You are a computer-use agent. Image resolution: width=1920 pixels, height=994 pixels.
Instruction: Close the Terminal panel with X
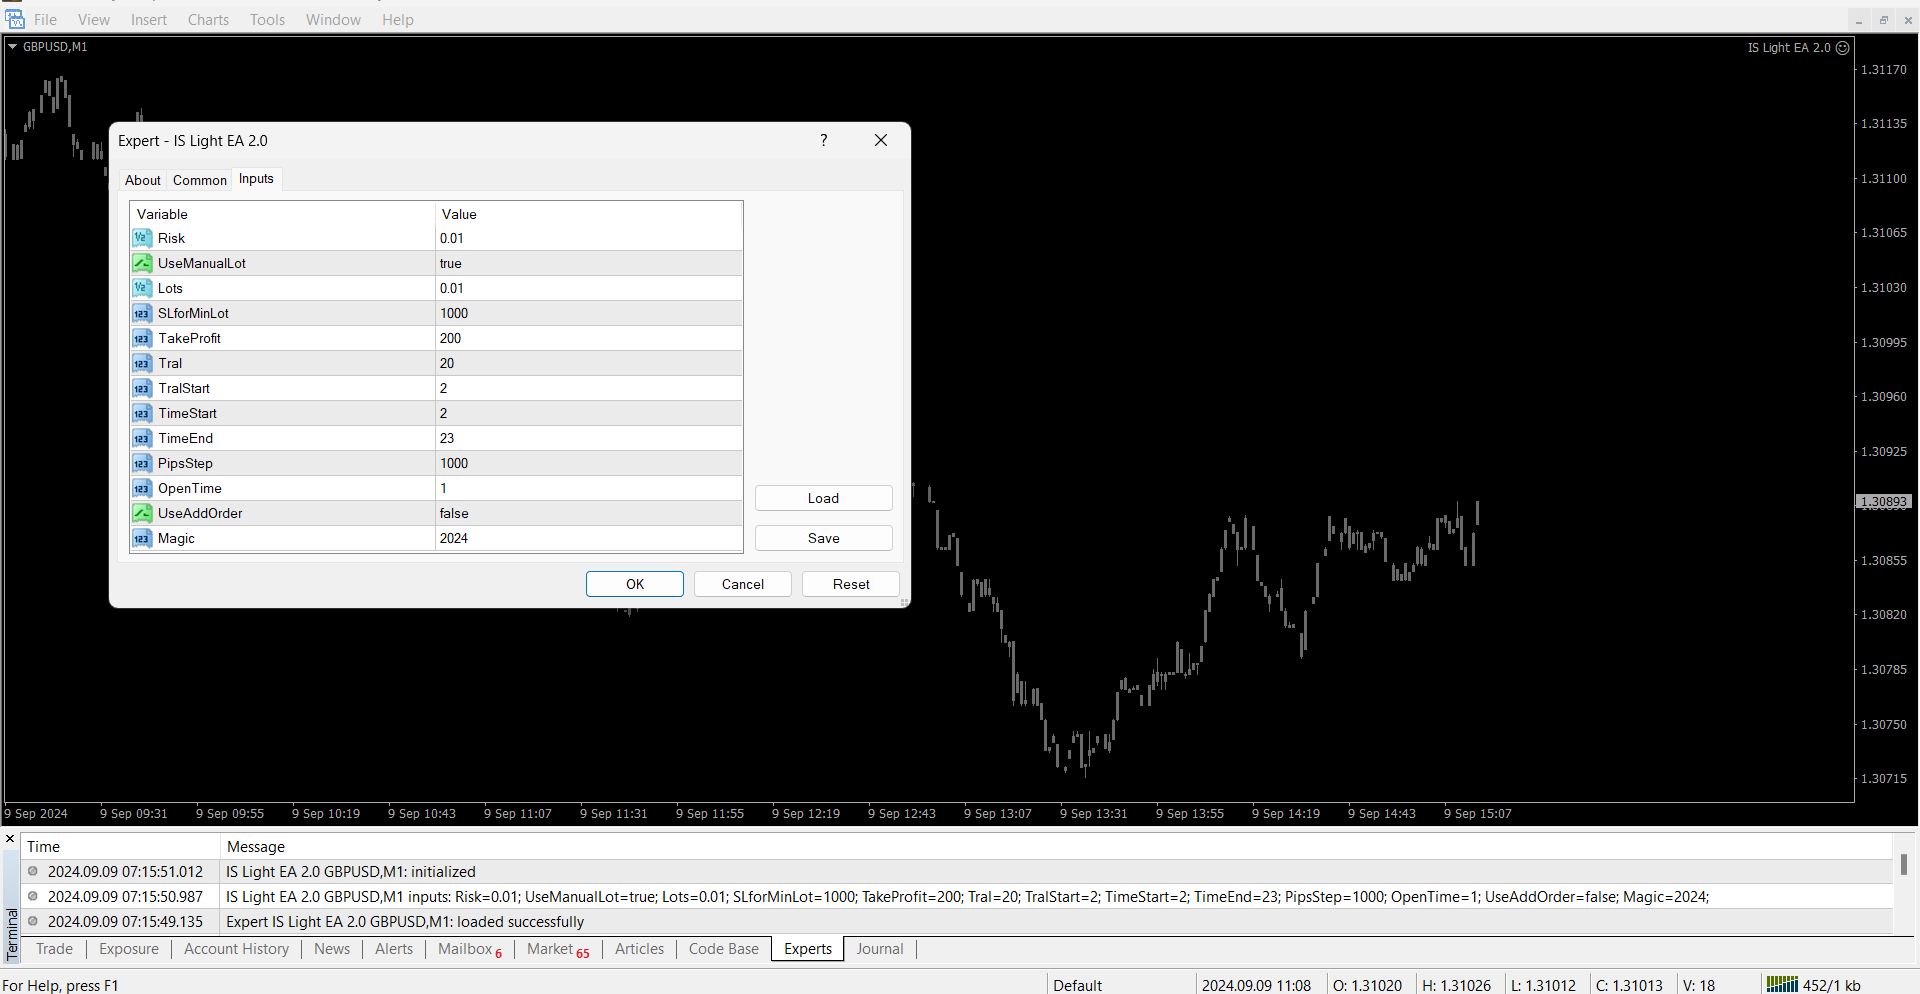(10, 839)
